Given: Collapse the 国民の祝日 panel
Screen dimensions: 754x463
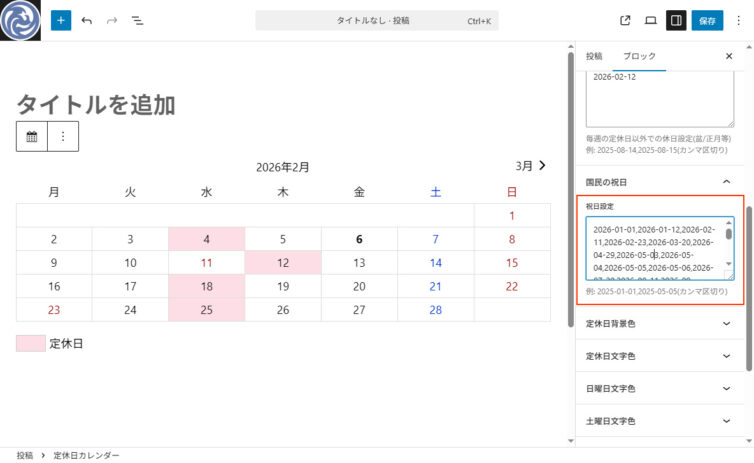Looking at the screenshot, I should point(726,182).
